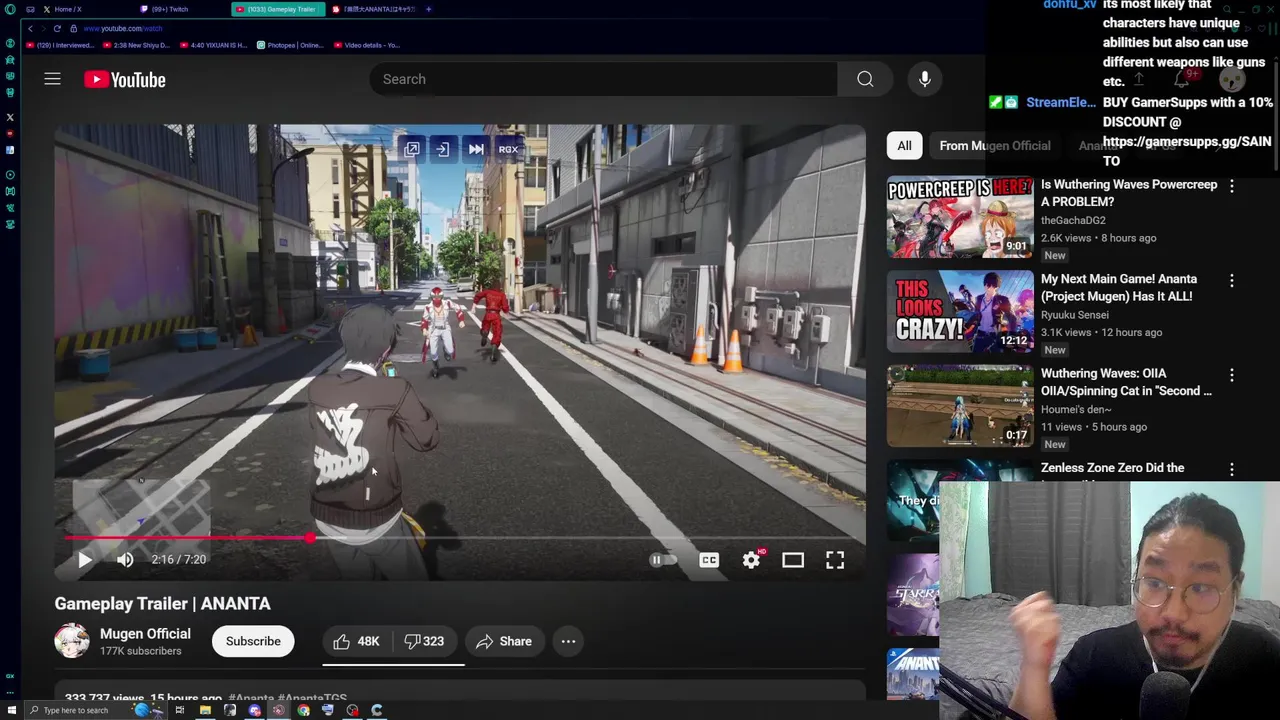
Task: Click the video player pop-out overlay icon
Action: pos(412,149)
